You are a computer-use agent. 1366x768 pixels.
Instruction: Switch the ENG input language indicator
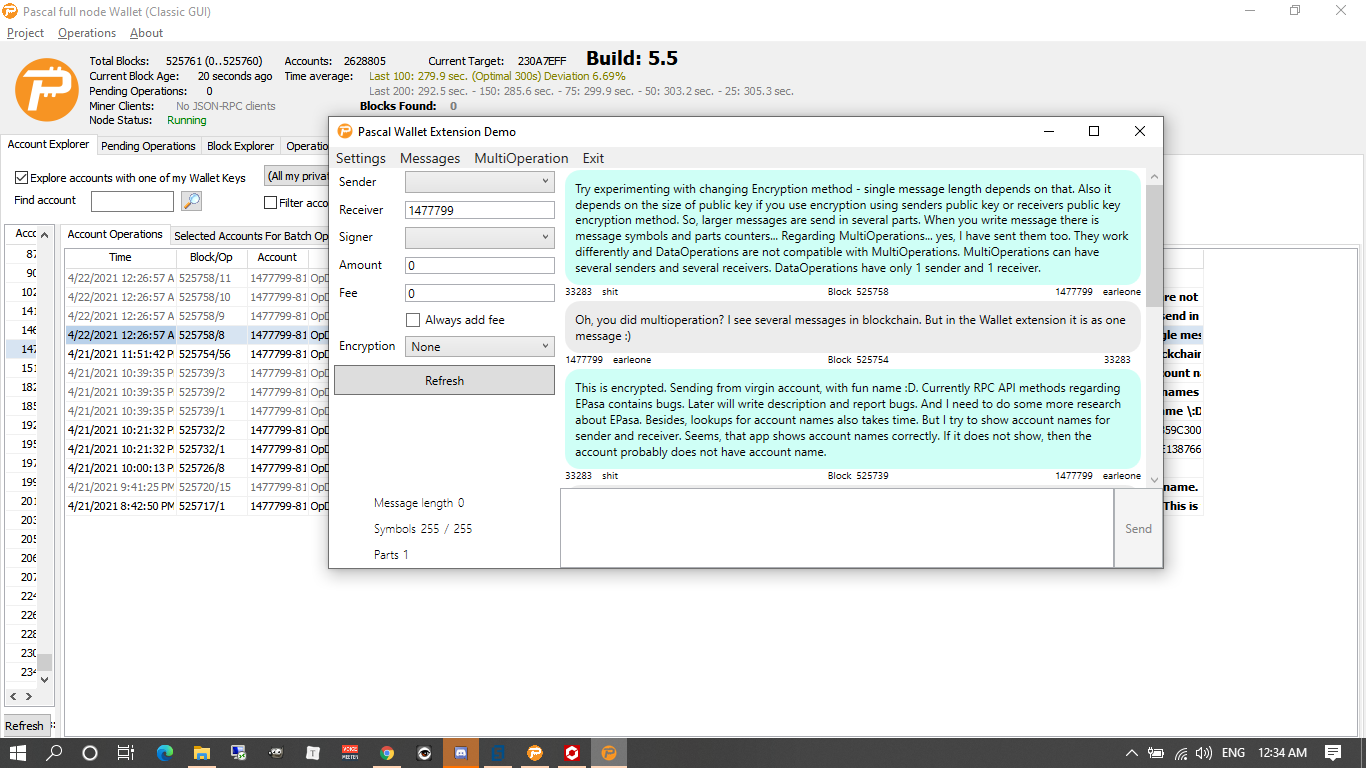tap(1234, 753)
